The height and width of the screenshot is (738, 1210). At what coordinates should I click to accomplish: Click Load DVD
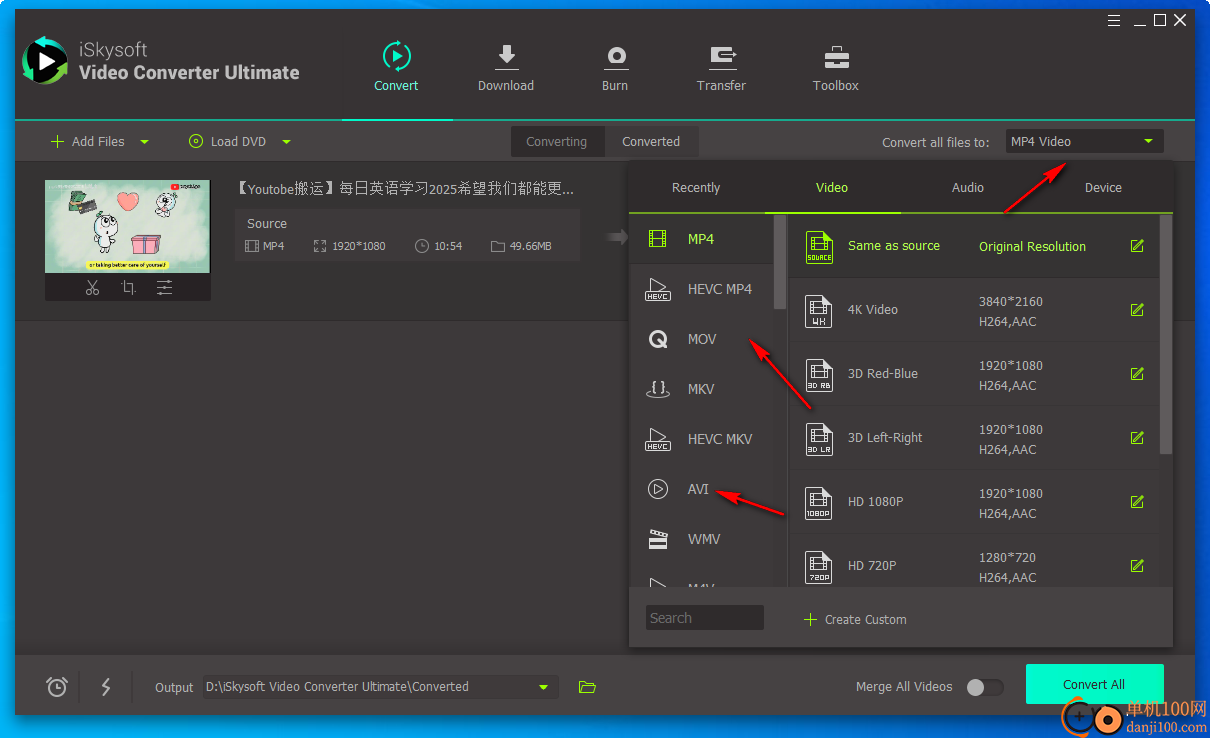pos(228,142)
